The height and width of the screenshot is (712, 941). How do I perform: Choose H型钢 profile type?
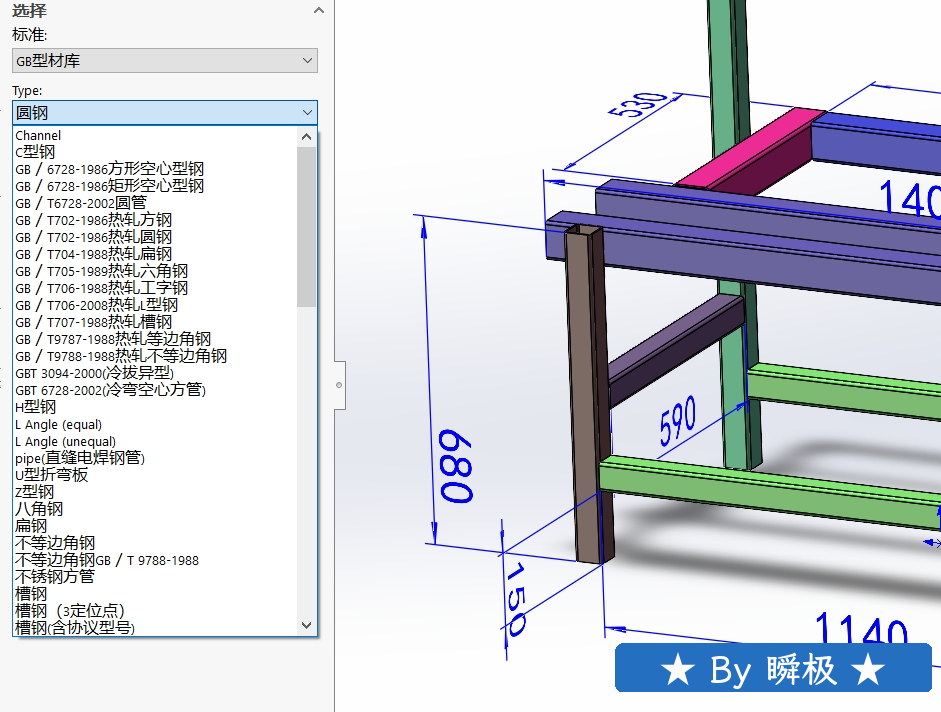[x=35, y=407]
